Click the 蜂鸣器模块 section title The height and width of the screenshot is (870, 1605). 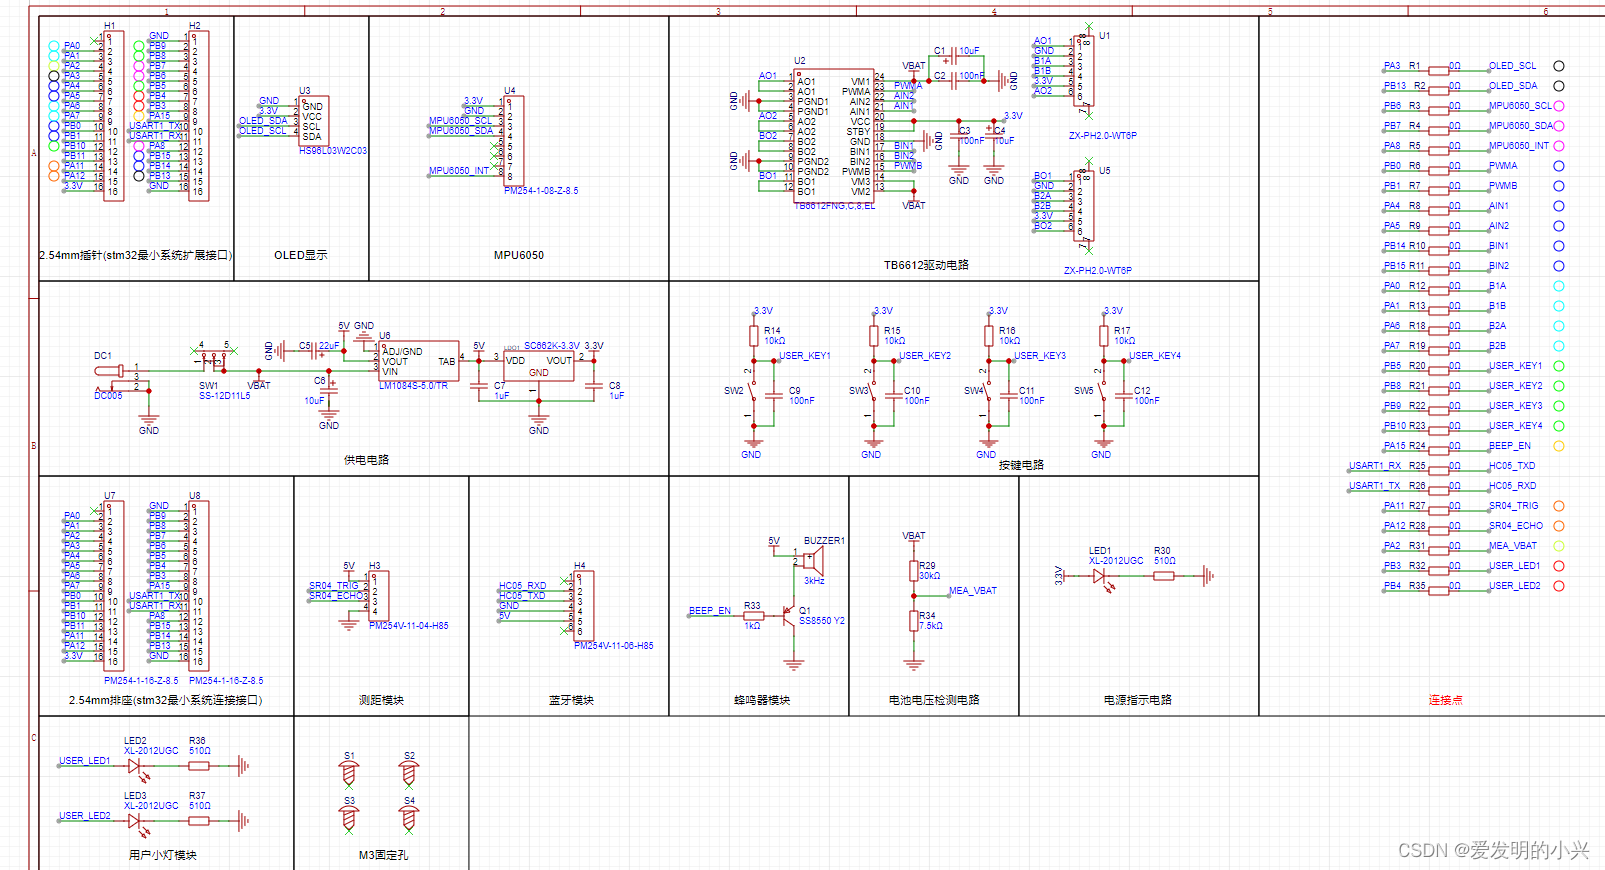coord(762,701)
